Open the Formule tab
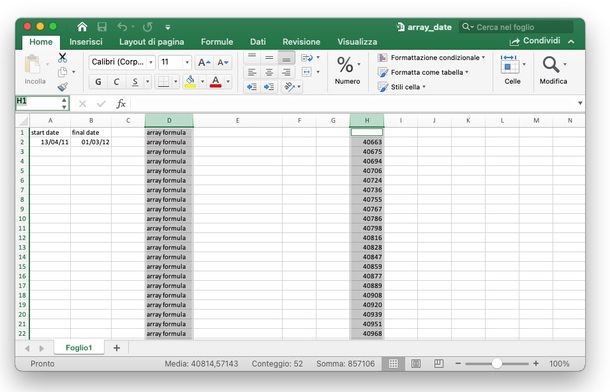This screenshot has width=610, height=392. 217,42
